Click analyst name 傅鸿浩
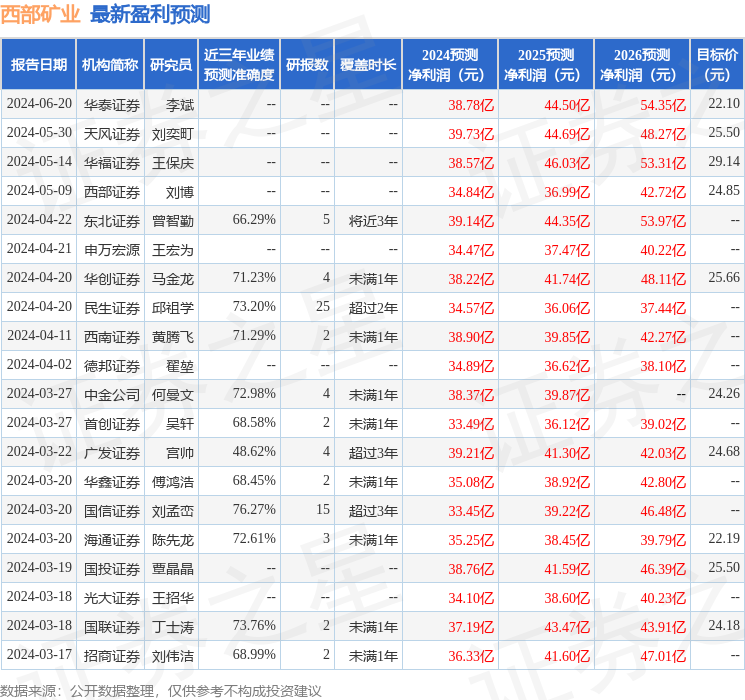 pyautogui.click(x=172, y=481)
